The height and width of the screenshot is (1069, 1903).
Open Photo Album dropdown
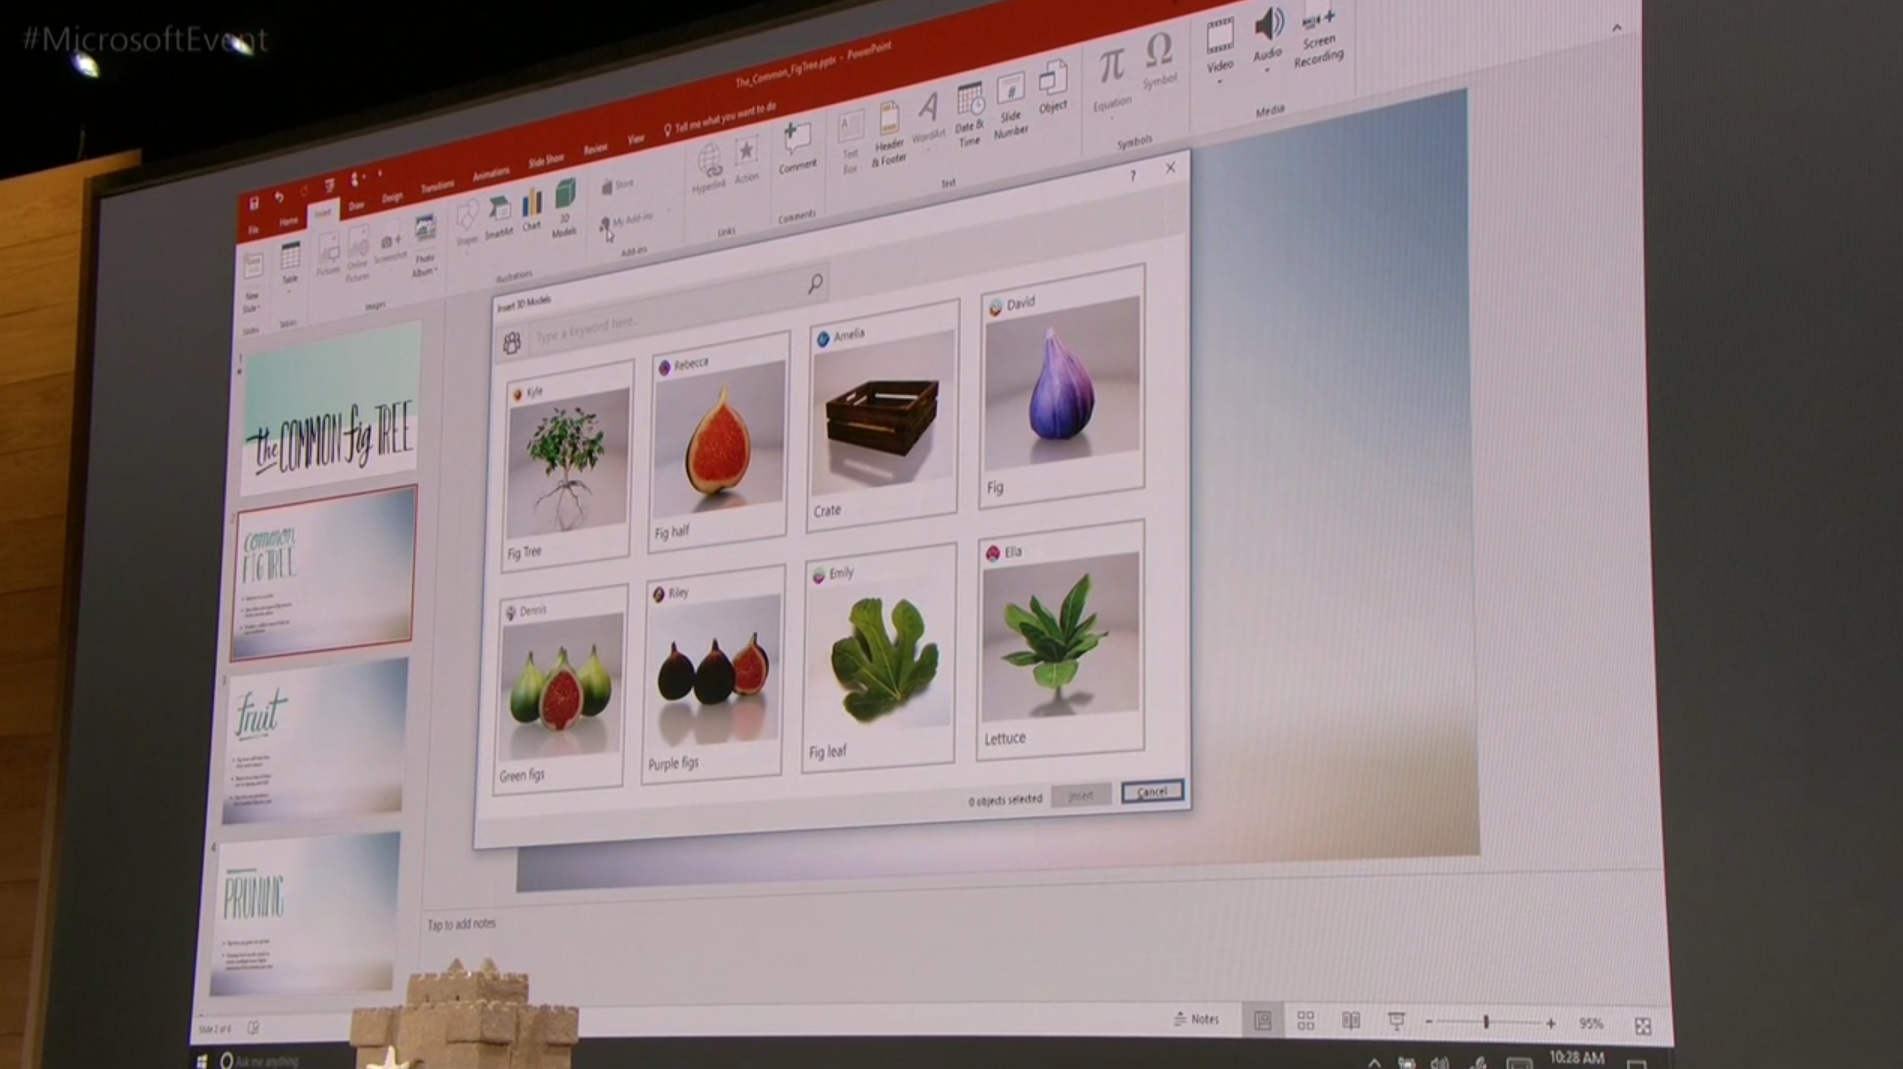[425, 246]
